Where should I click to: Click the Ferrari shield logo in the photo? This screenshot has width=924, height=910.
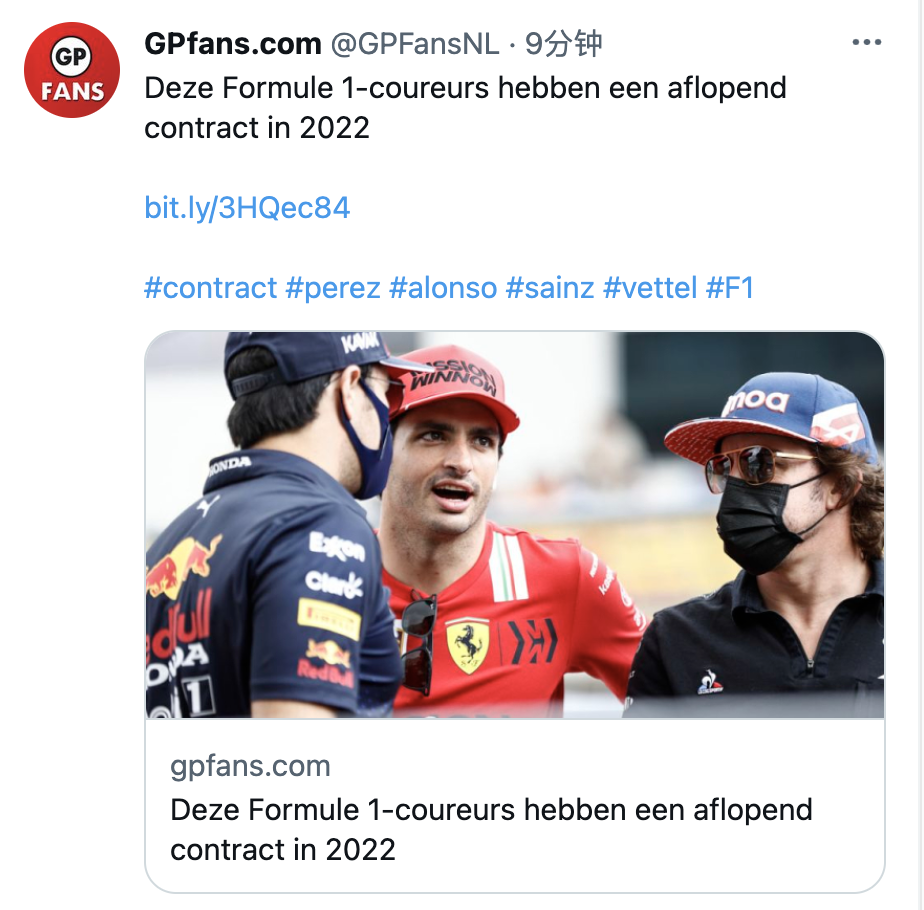pos(467,644)
